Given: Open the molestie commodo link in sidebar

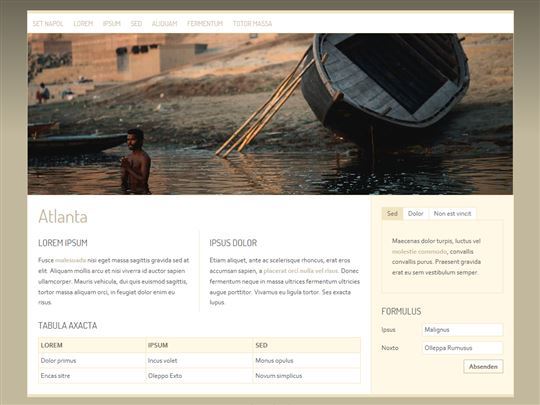Looking at the screenshot, I should [419, 252].
